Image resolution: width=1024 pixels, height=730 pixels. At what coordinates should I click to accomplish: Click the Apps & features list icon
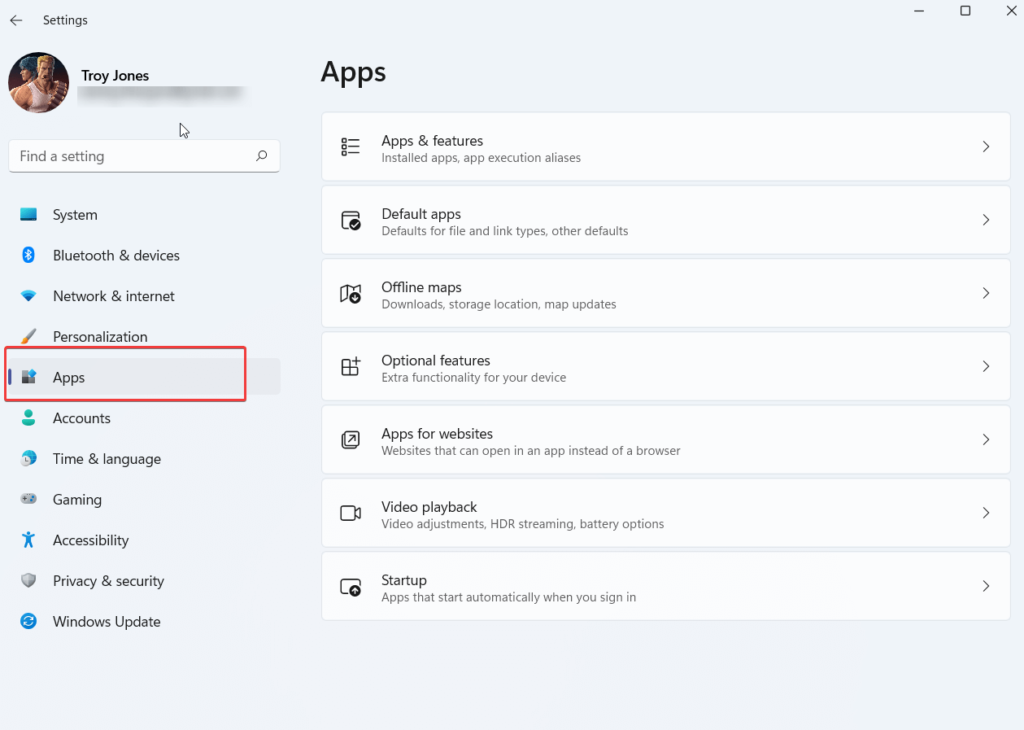(x=351, y=147)
